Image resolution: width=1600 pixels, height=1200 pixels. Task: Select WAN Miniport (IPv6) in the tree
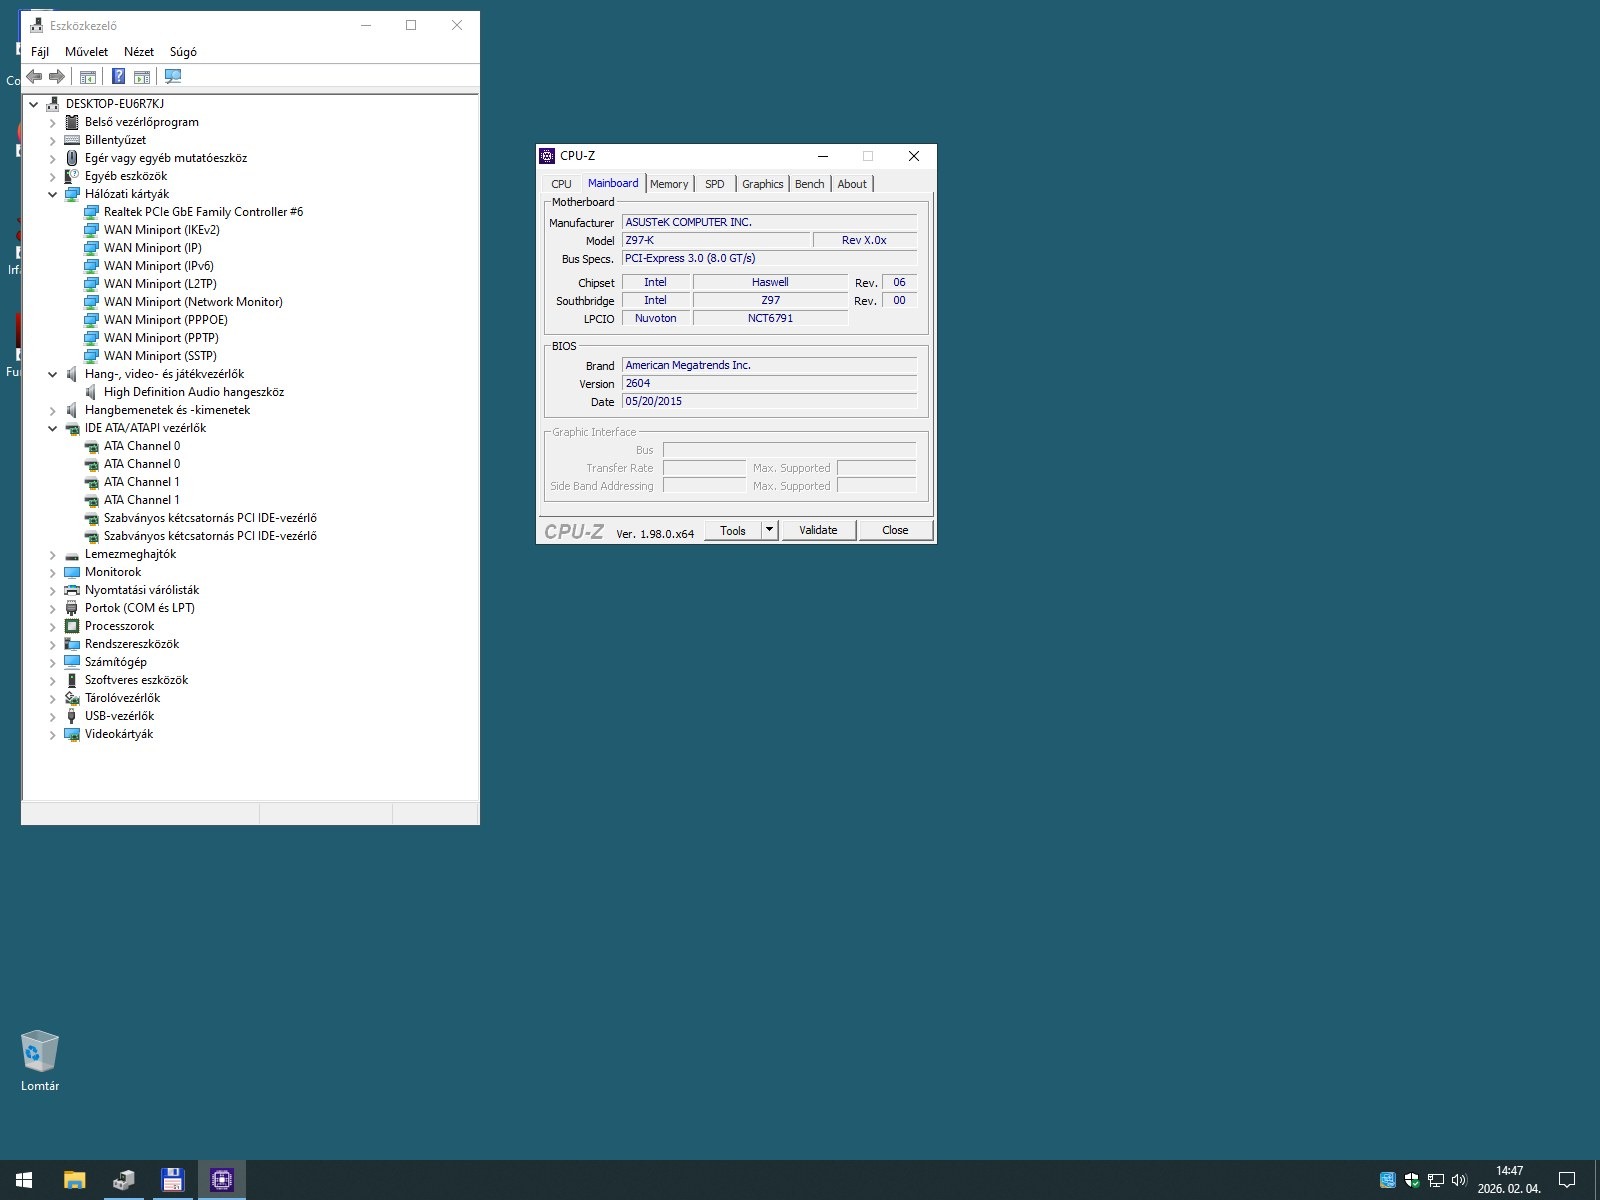[159, 266]
